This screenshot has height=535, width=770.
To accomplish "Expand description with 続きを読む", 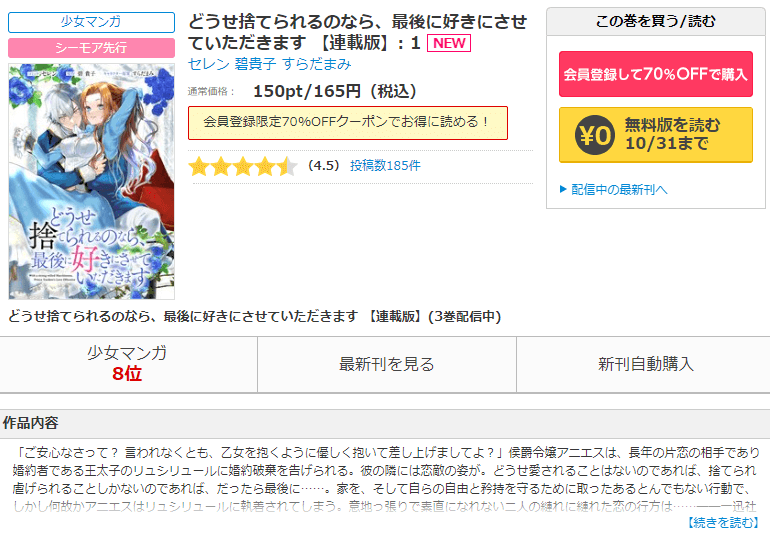I will click(722, 522).
